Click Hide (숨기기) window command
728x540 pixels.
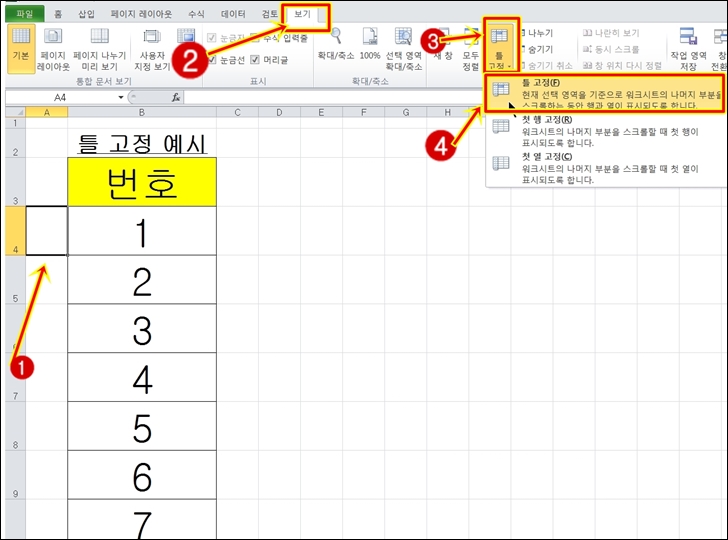pyautogui.click(x=538, y=49)
